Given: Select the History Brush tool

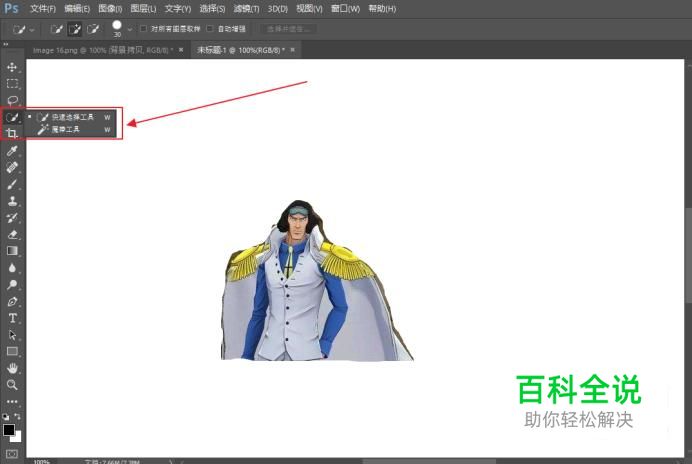Looking at the screenshot, I should click(12, 218).
